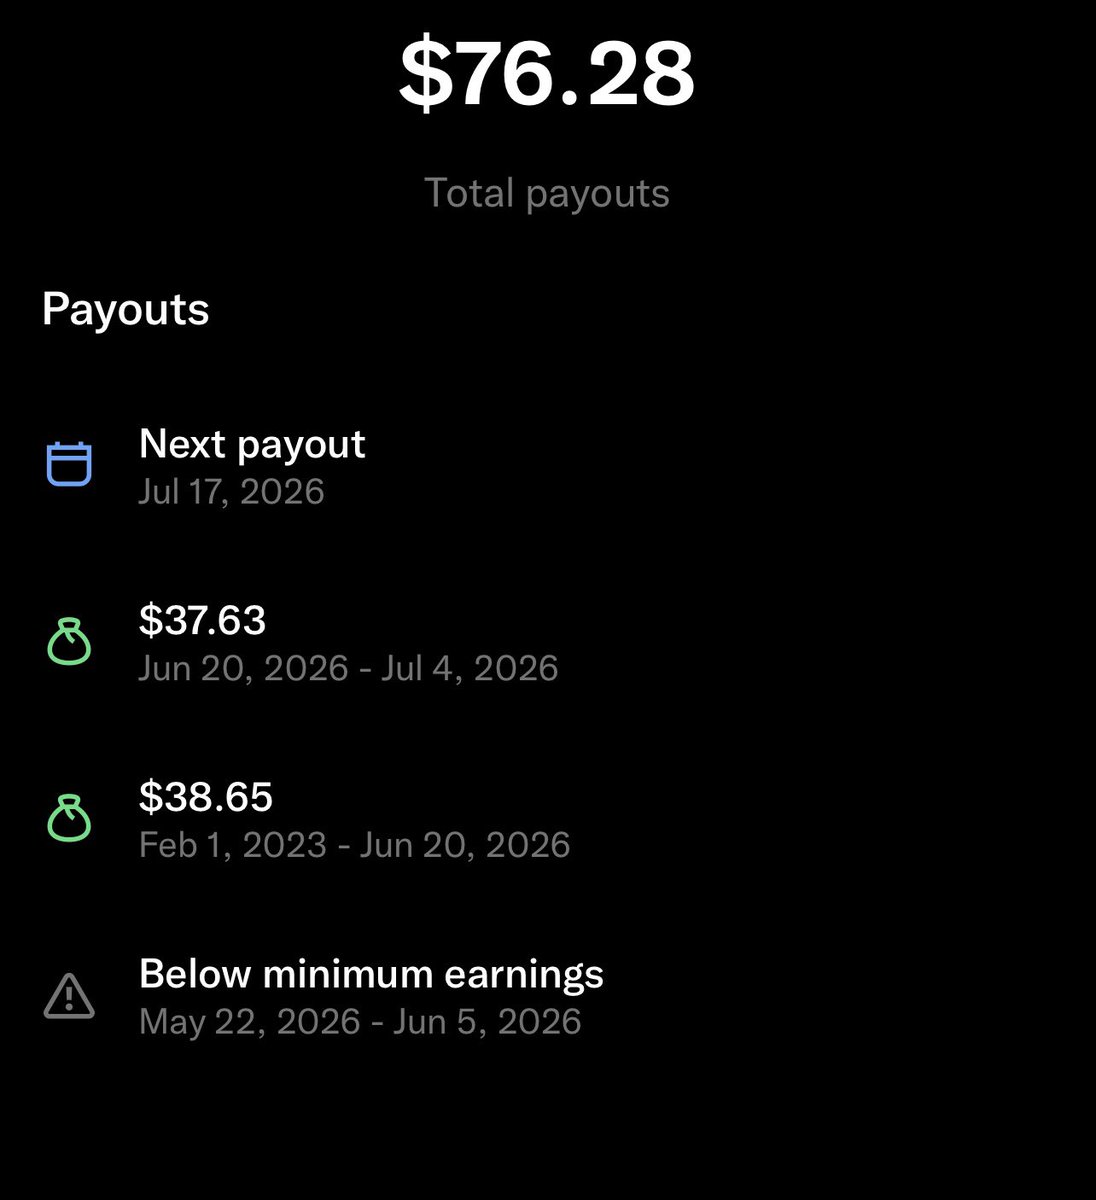Open the Next payout entry title
This screenshot has width=1096, height=1200.
point(252,444)
